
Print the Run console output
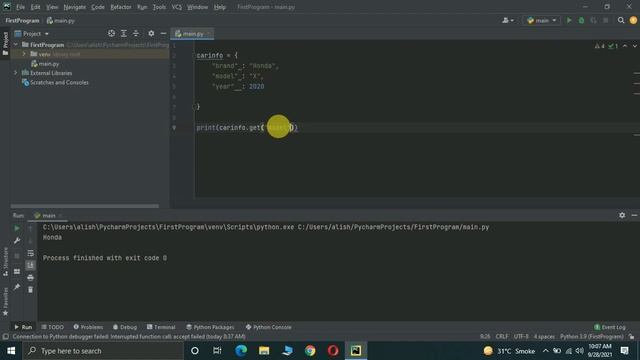pyautogui.click(x=31, y=278)
